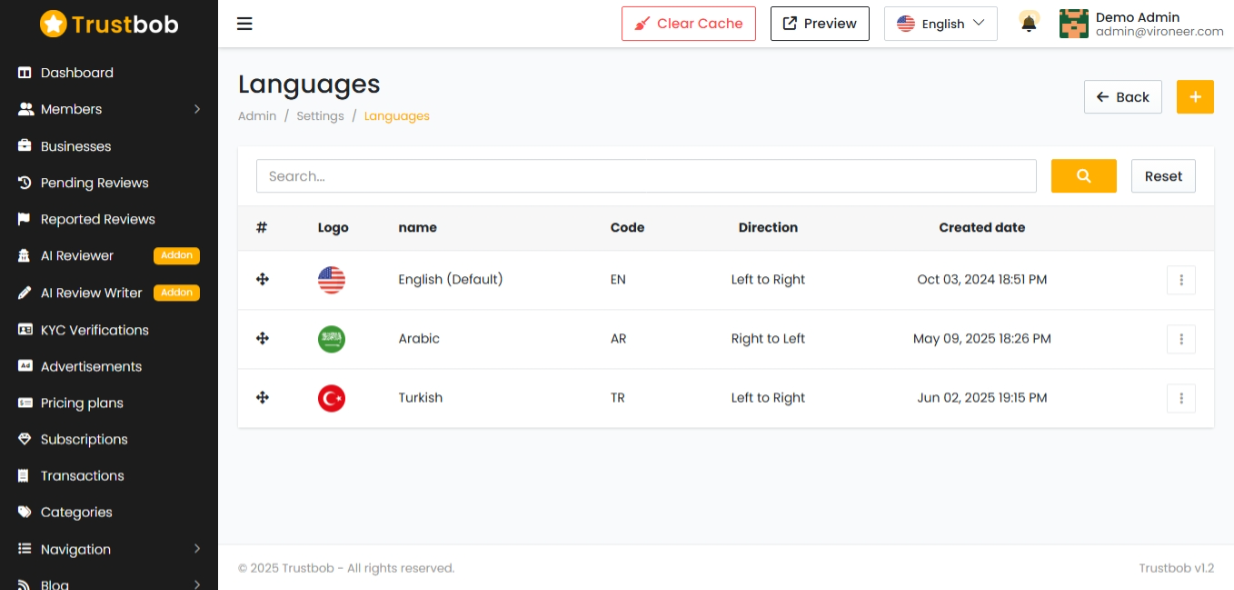Click the Turkish flag logo
This screenshot has width=1234, height=590.
[x=331, y=398]
